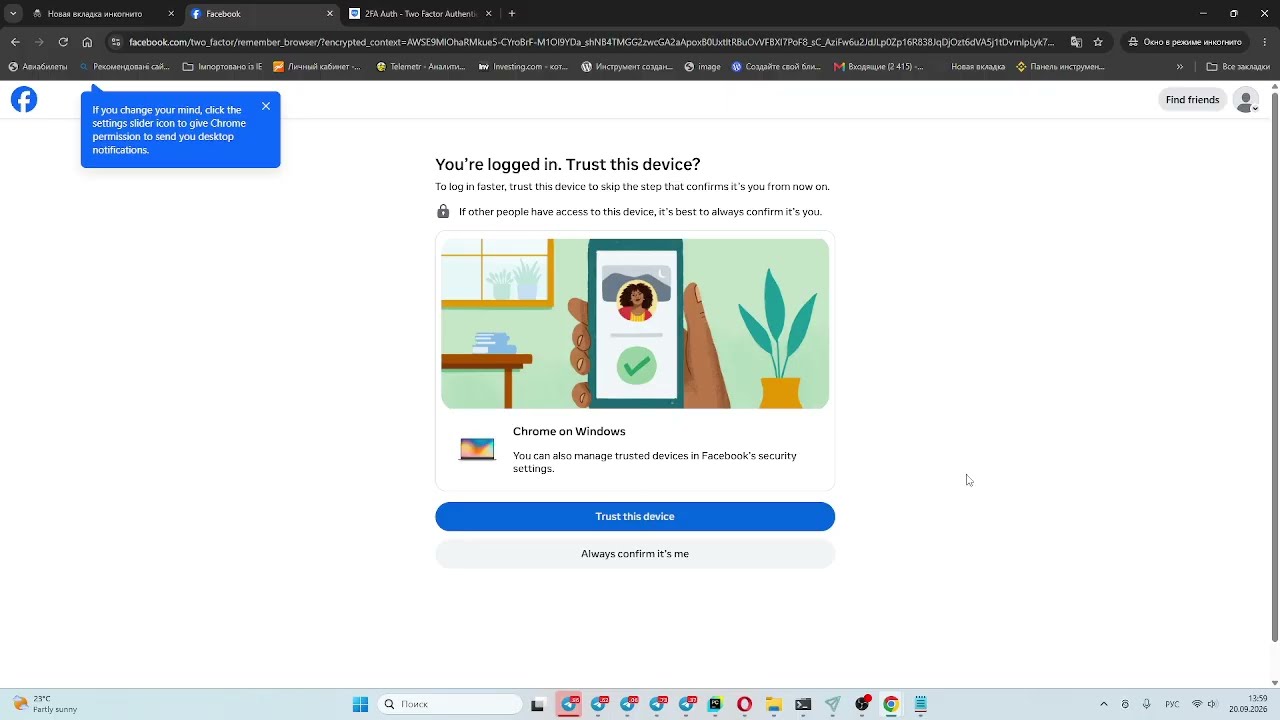Choose Always confirm it's me
This screenshot has height=720, width=1280.
coord(635,554)
